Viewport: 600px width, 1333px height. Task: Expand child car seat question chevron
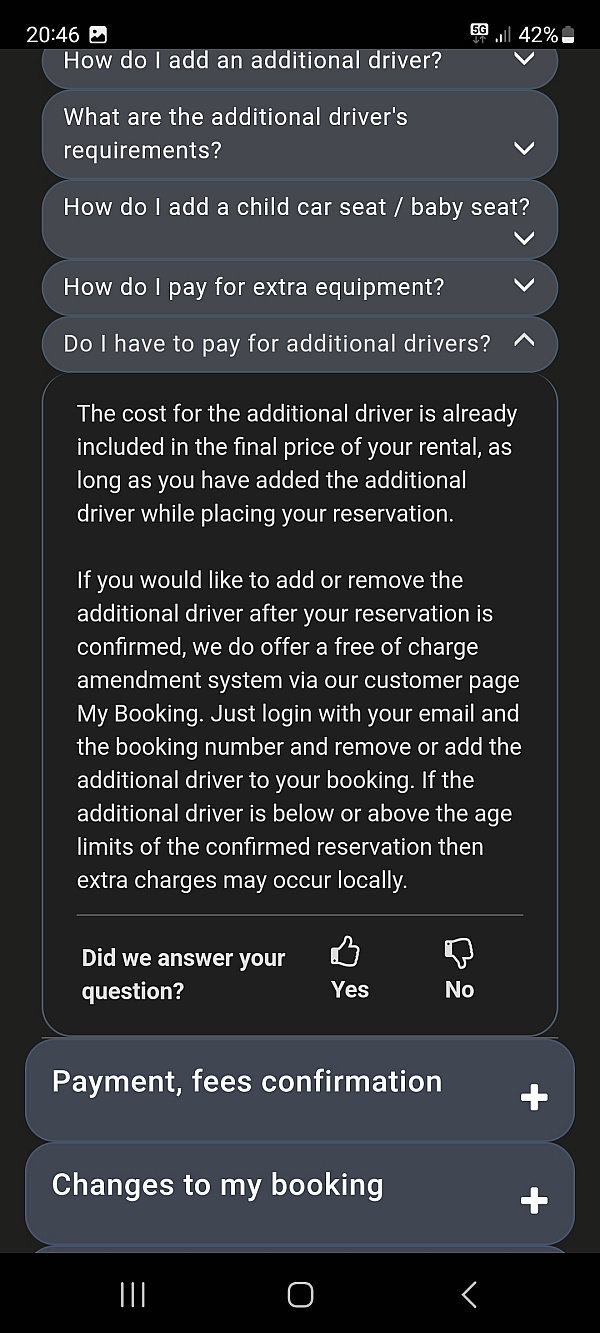(x=523, y=238)
